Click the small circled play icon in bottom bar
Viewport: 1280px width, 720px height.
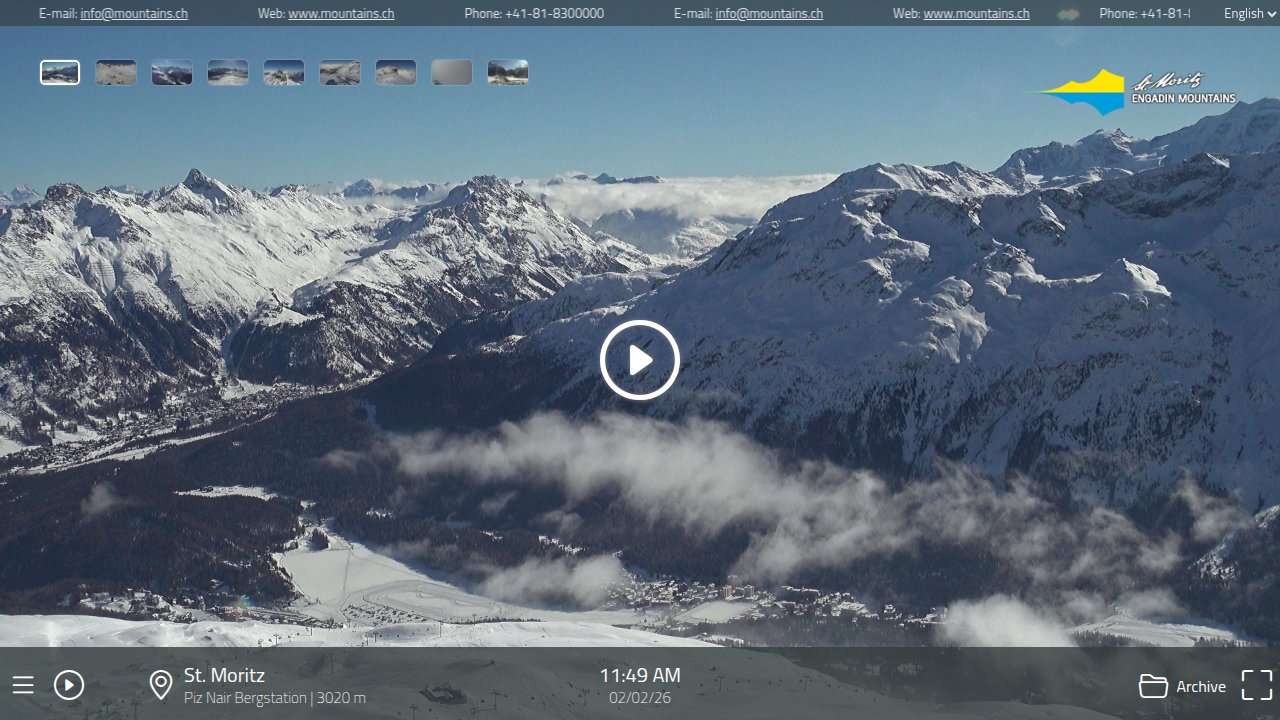coord(69,685)
